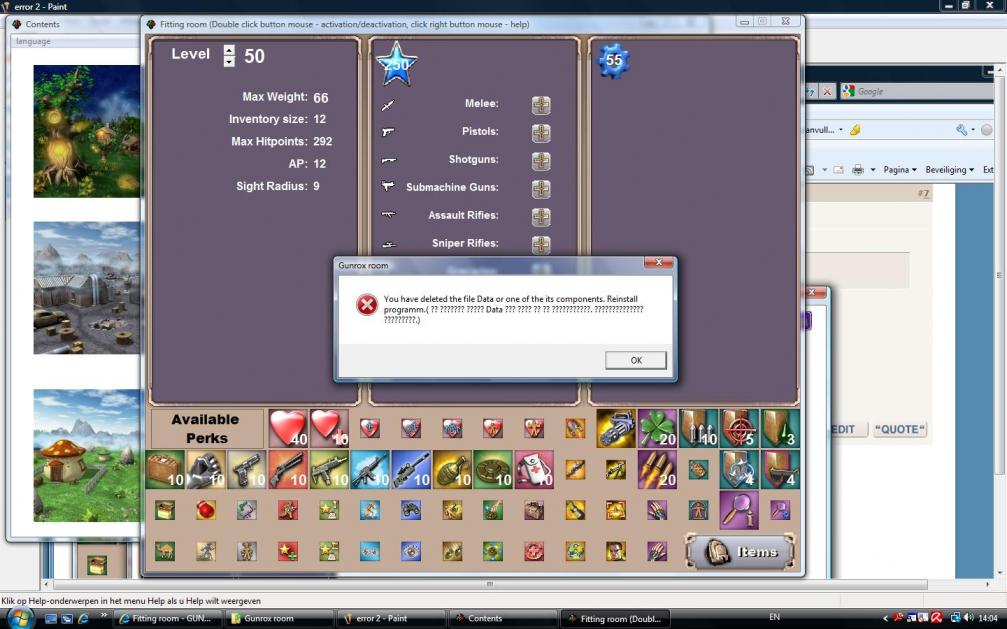Viewport: 1007px width, 629px height.
Task: Select the four-leaf clover perk
Action: click(657, 428)
